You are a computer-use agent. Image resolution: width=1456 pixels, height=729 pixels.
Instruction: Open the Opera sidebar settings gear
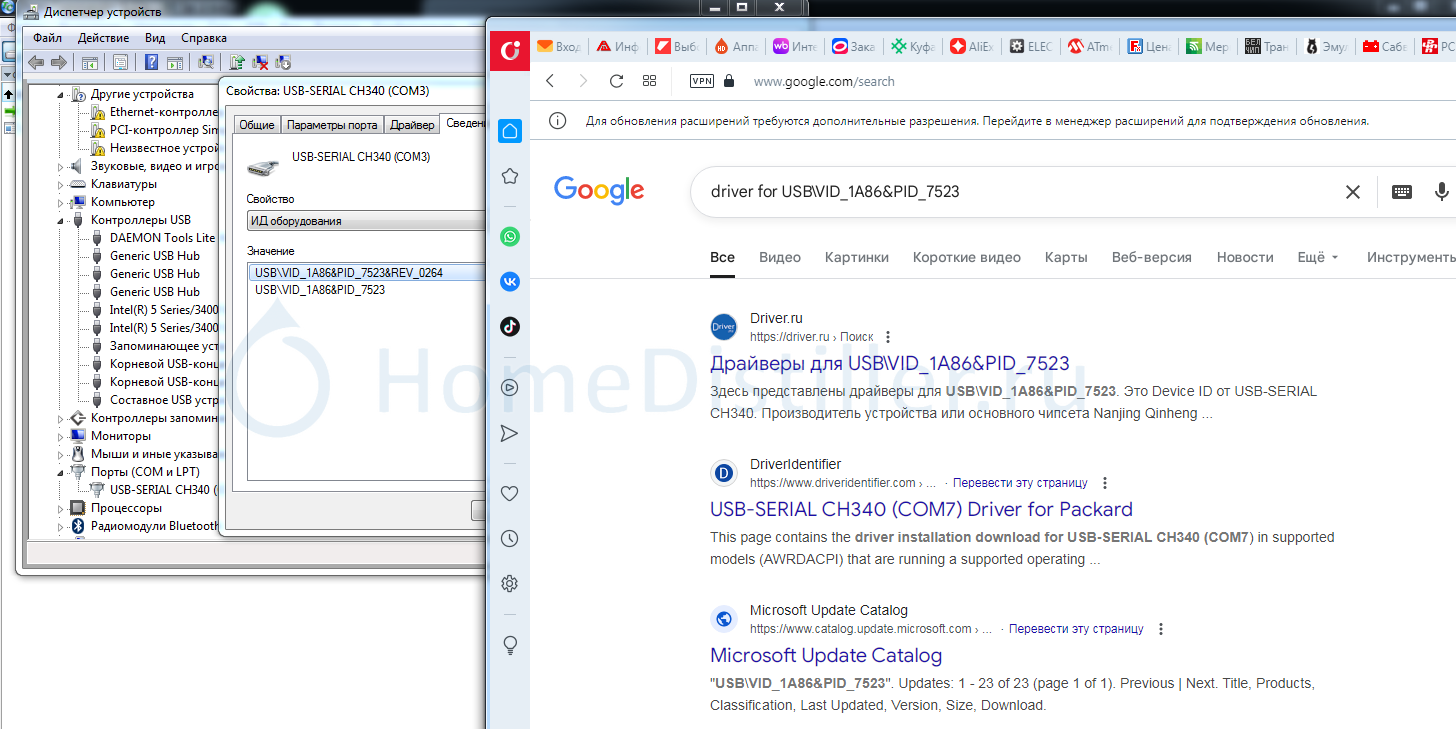[x=510, y=583]
